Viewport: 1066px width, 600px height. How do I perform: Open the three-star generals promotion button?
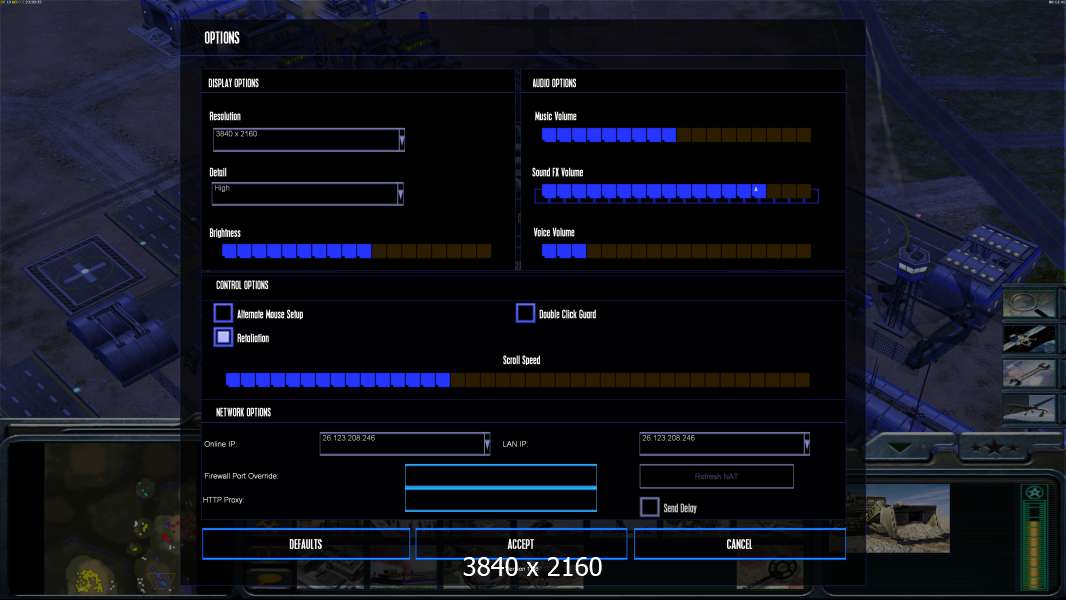(x=994, y=448)
